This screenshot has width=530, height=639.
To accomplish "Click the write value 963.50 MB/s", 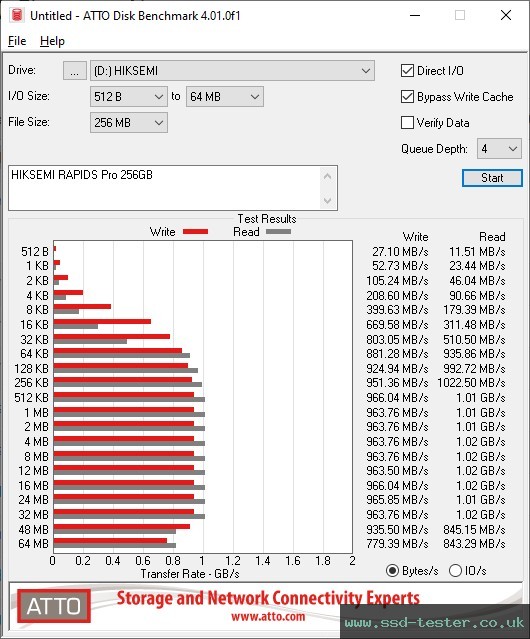I will tap(397, 471).
